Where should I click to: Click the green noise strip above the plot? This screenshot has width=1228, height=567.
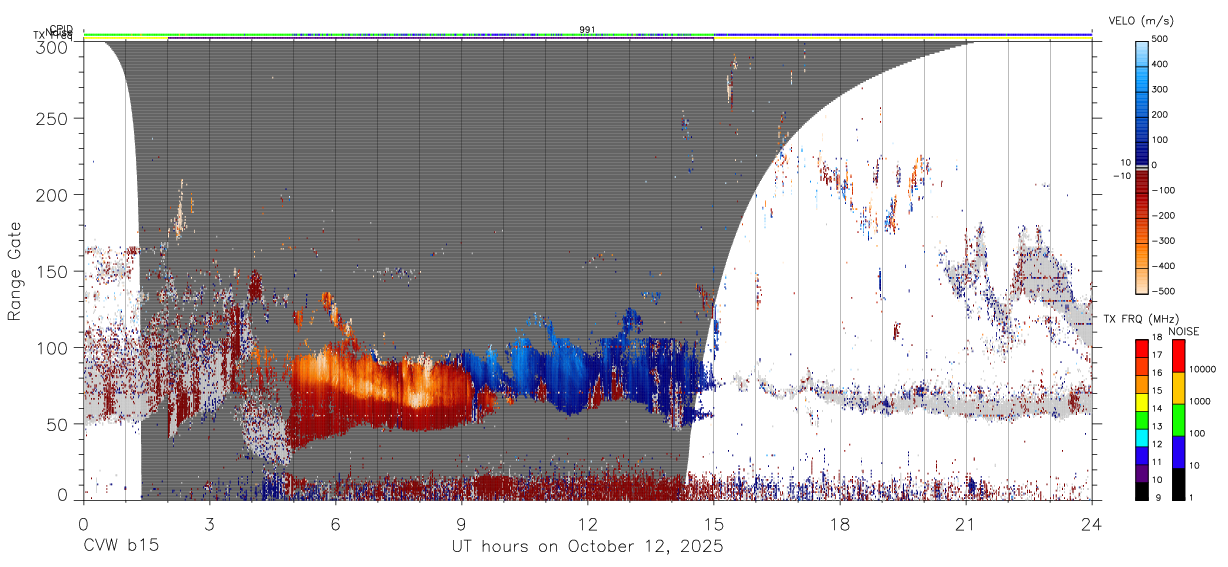click(400, 33)
